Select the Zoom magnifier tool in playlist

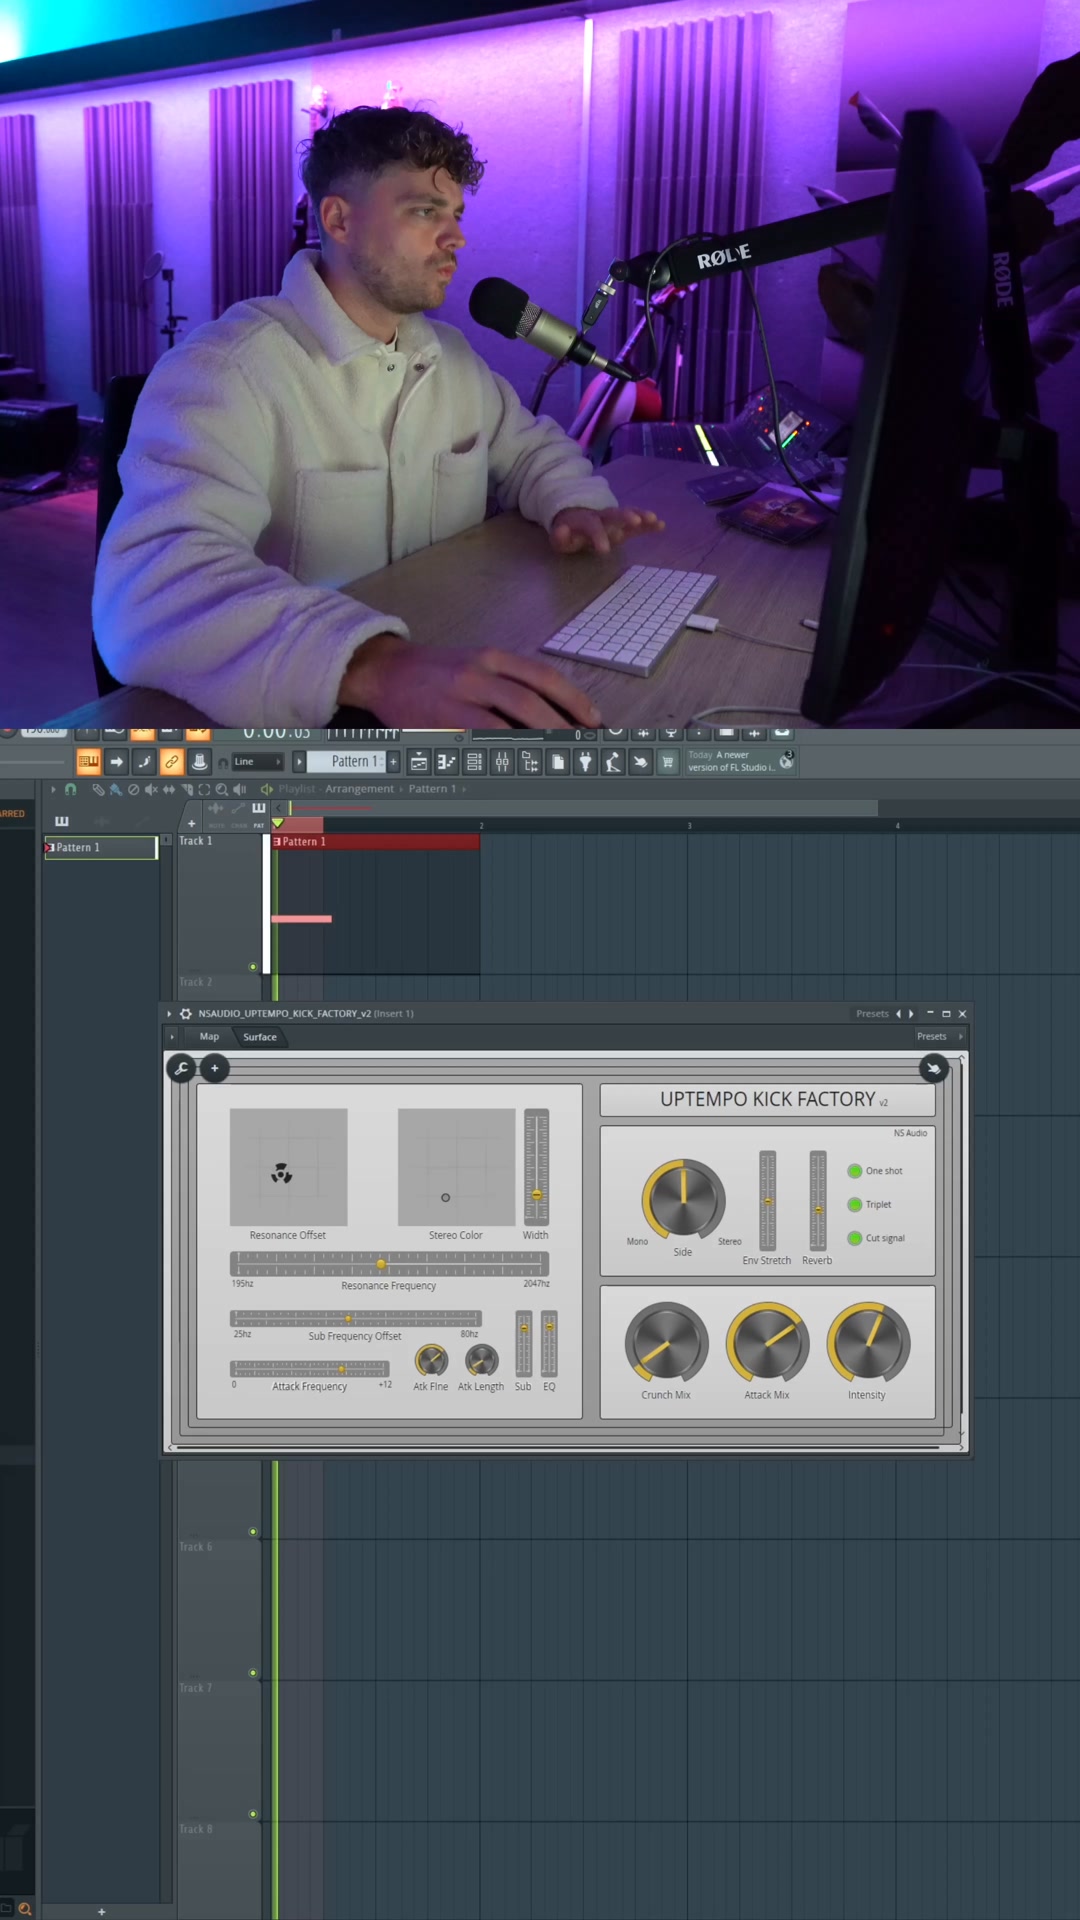222,789
